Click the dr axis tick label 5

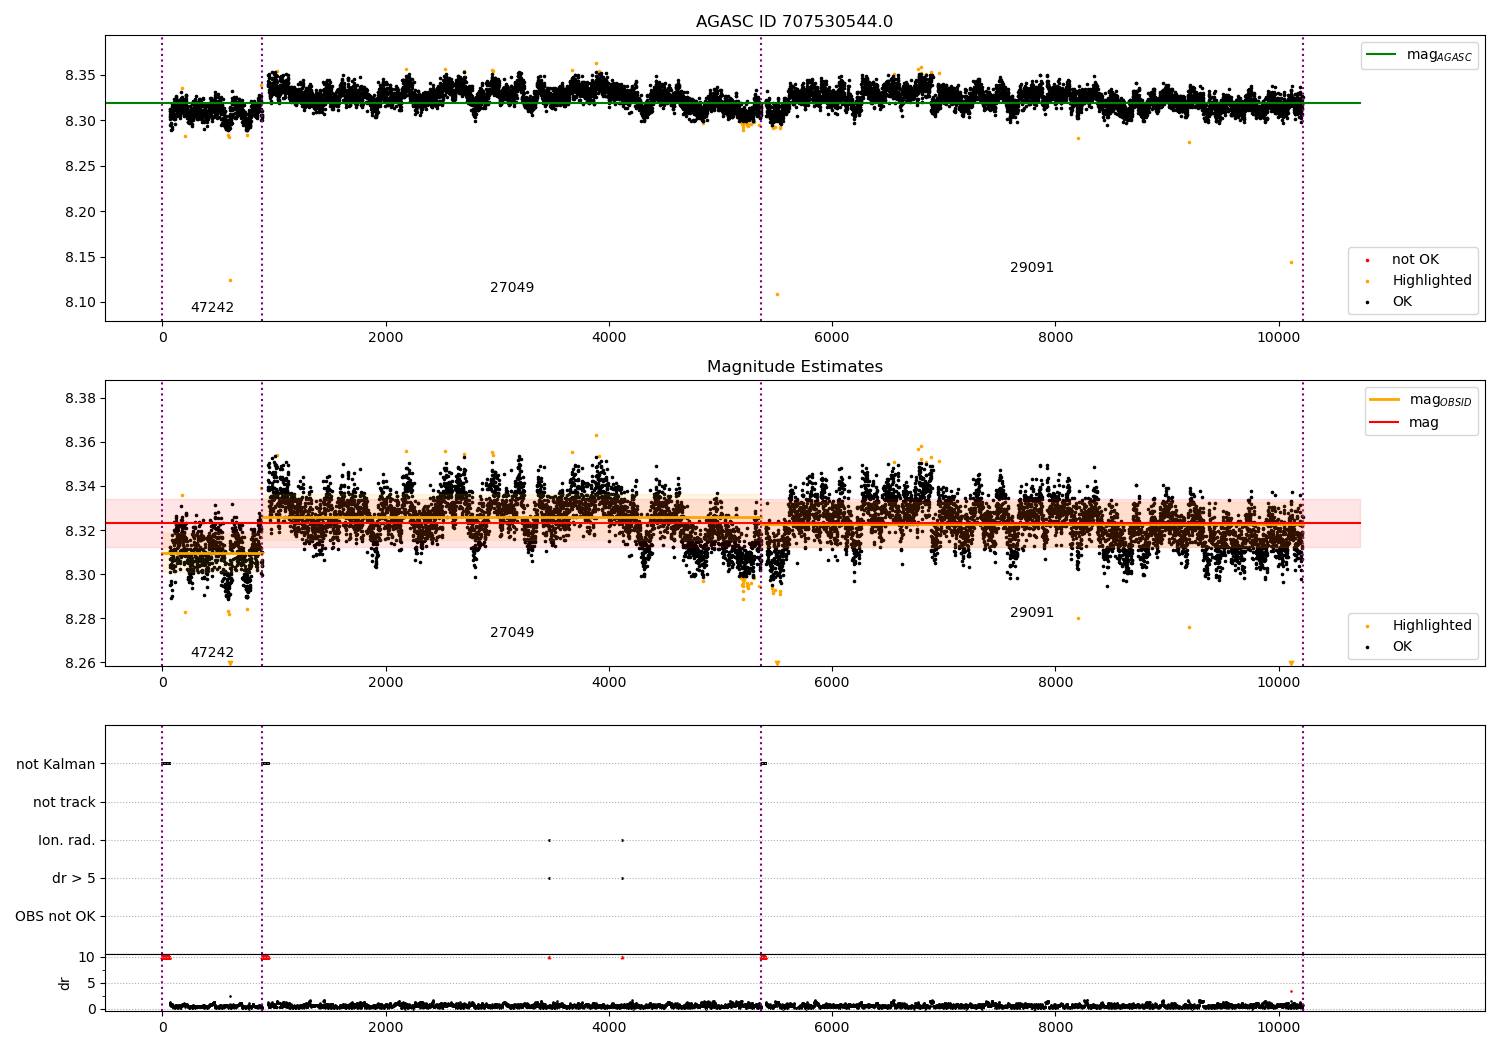[x=91, y=984]
